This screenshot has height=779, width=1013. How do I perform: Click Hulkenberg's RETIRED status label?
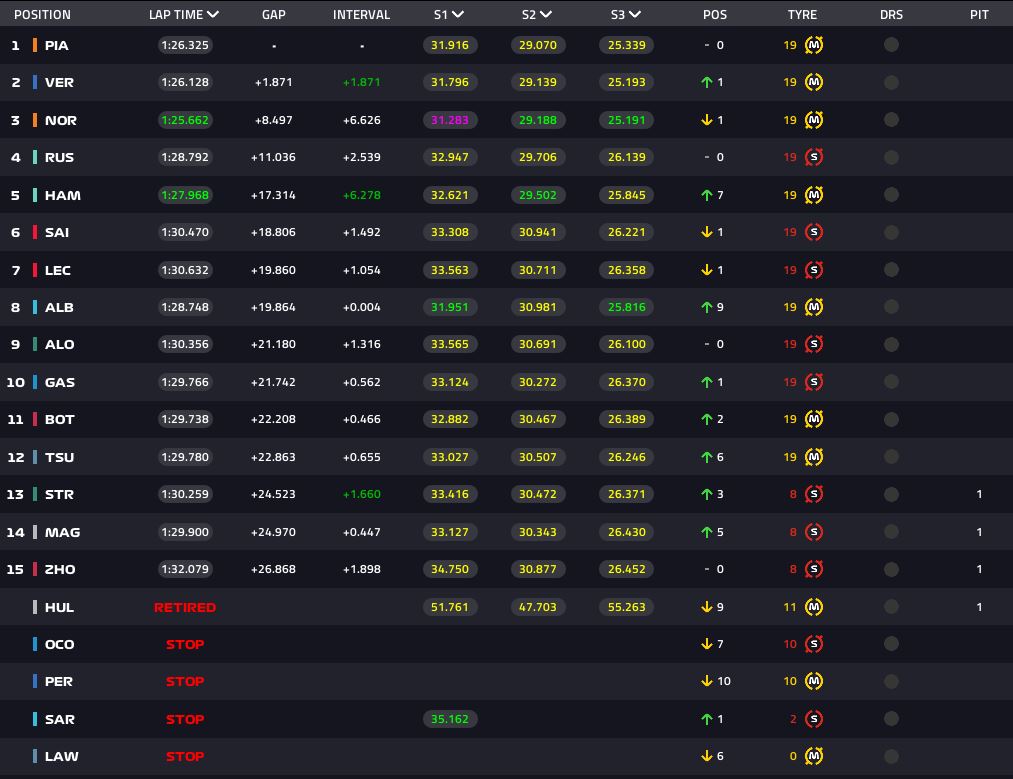click(184, 607)
